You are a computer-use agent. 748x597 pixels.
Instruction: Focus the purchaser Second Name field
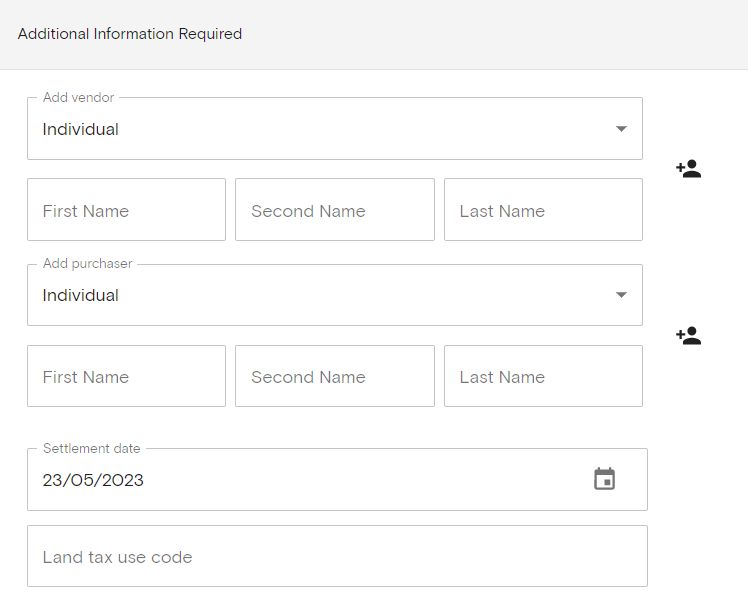(335, 376)
